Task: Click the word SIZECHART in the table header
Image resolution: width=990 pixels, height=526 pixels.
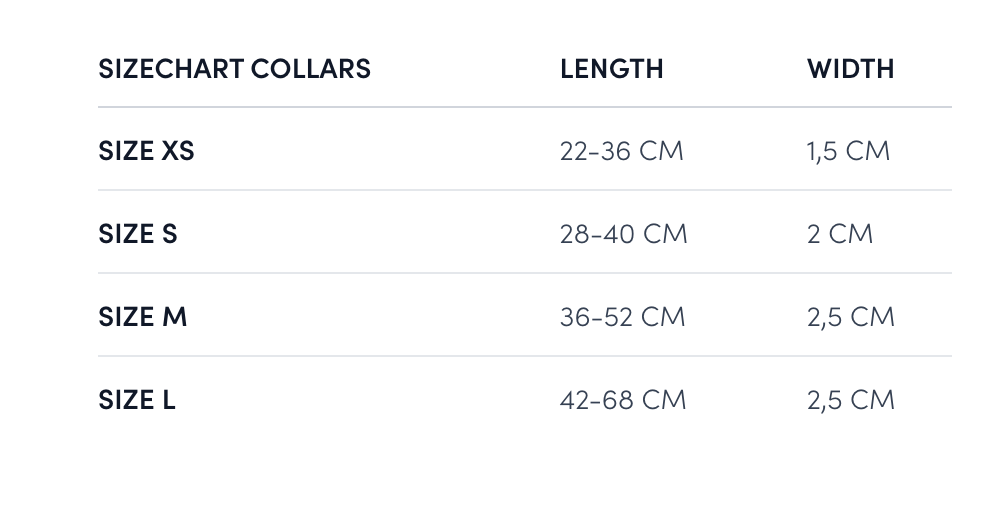Action: [x=171, y=69]
